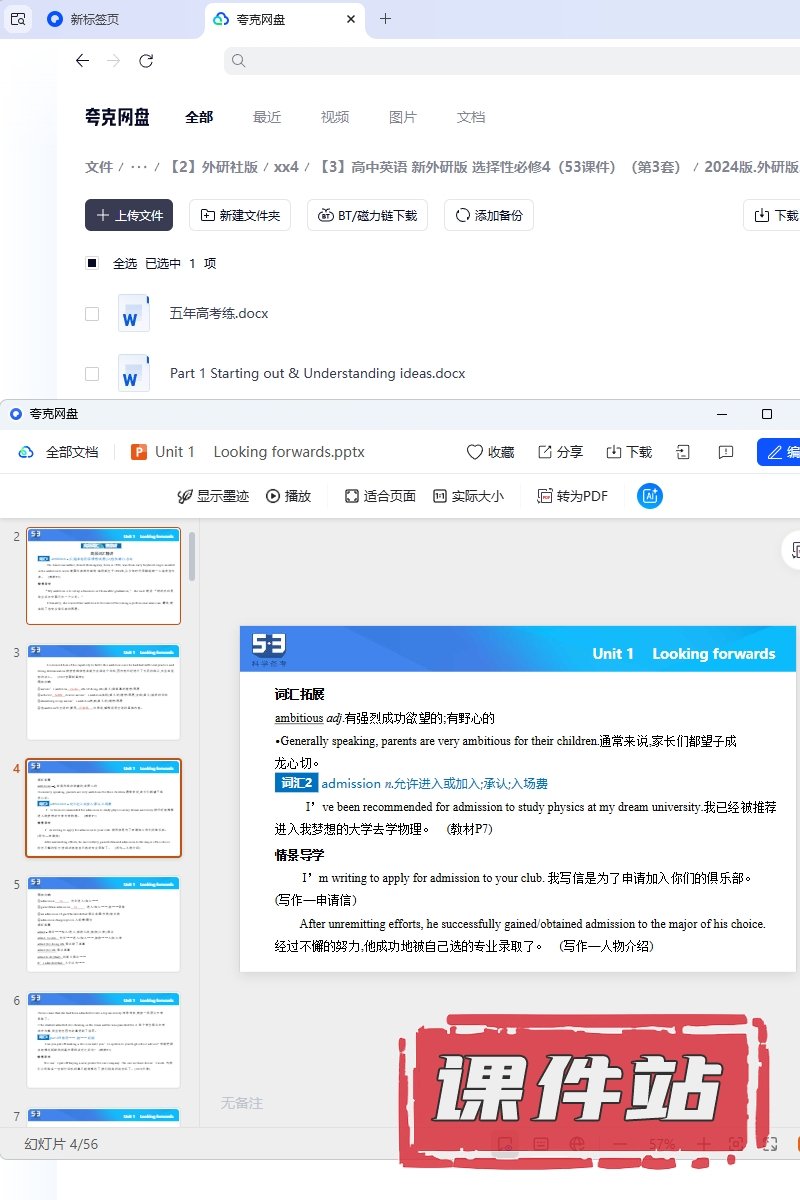Reload the page with browser refresh icon
Screen dimensions: 800x1200
146,61
